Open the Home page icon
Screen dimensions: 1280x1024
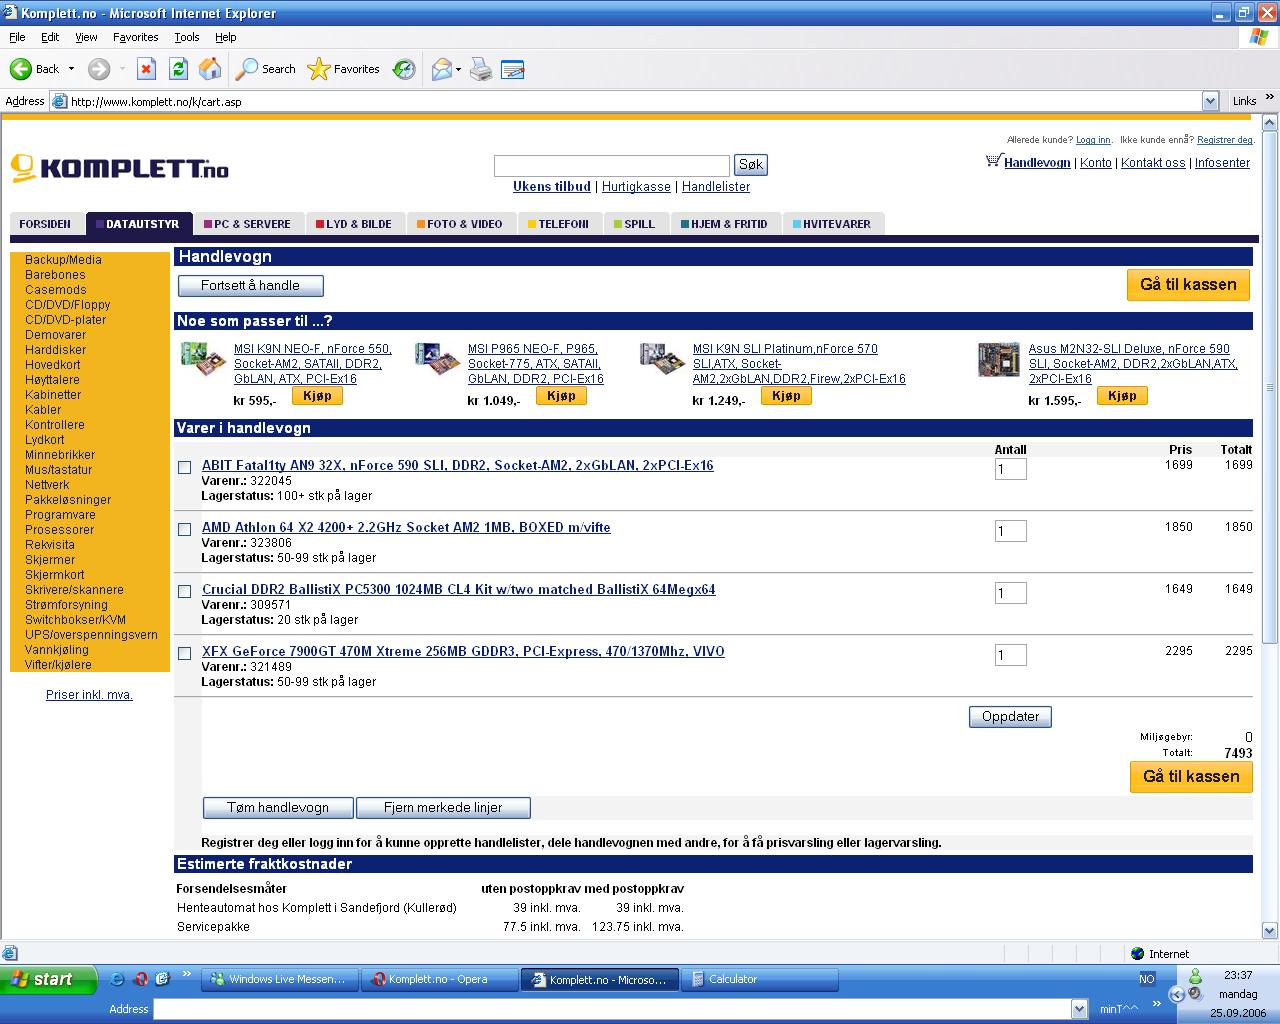(x=210, y=69)
